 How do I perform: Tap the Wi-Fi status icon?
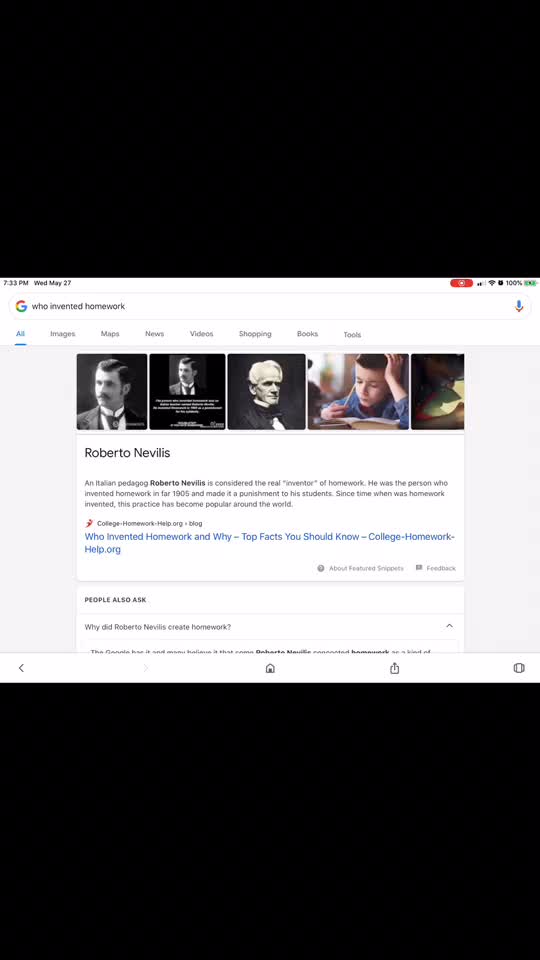(x=492, y=283)
